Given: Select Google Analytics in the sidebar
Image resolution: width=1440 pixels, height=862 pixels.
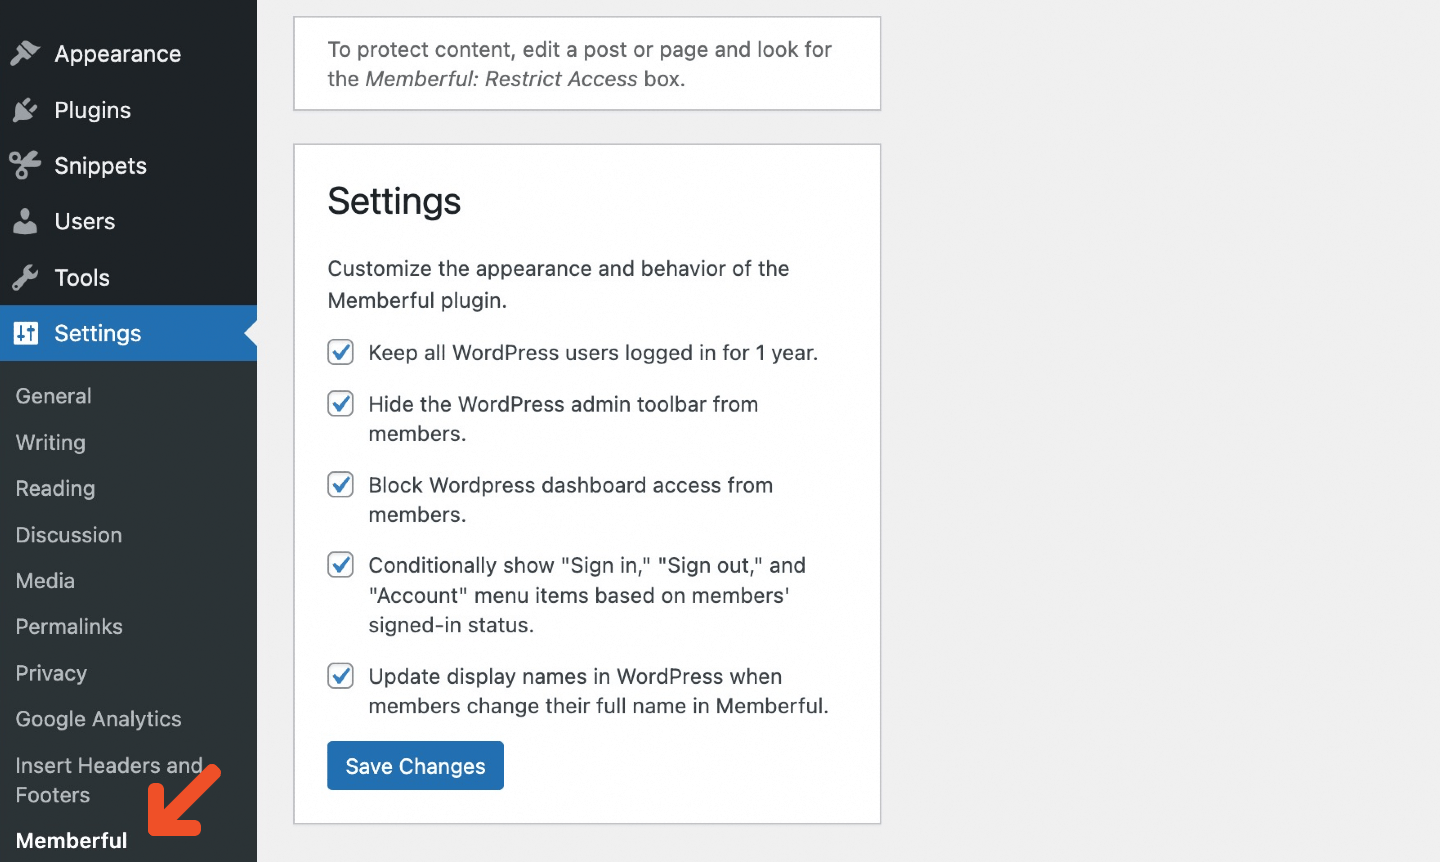Looking at the screenshot, I should (99, 719).
